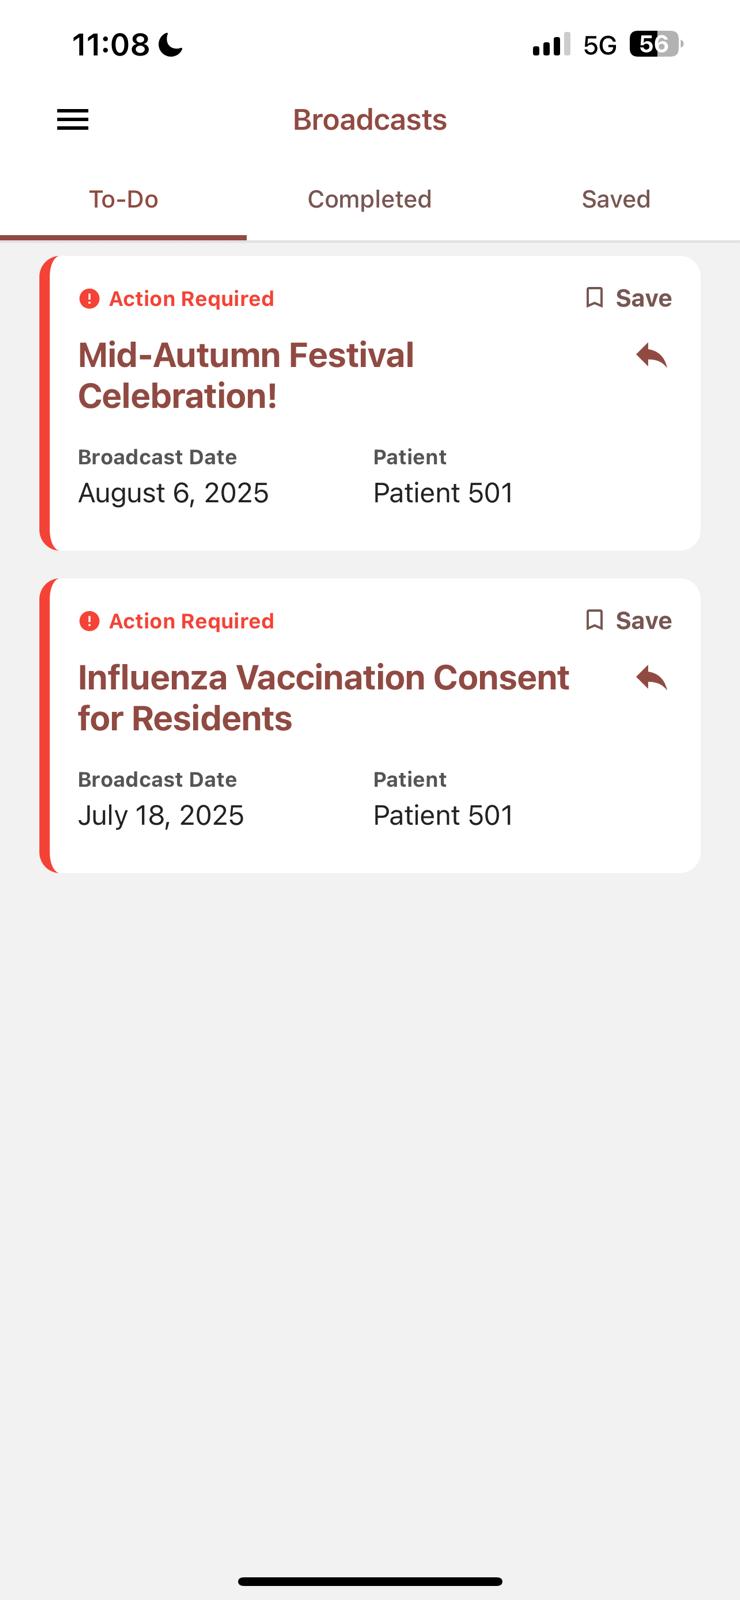Reply to the Influenza Vaccination Consent broadcast

click(x=651, y=678)
